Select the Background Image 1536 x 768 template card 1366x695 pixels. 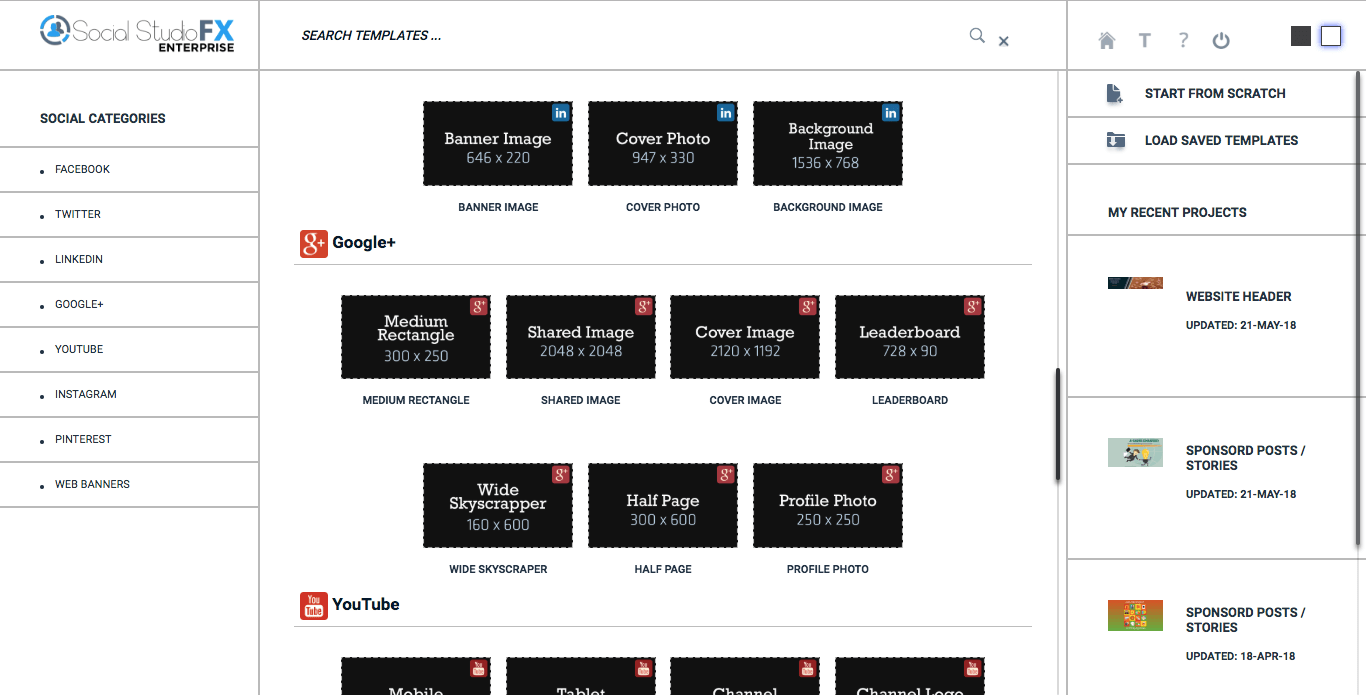[828, 143]
